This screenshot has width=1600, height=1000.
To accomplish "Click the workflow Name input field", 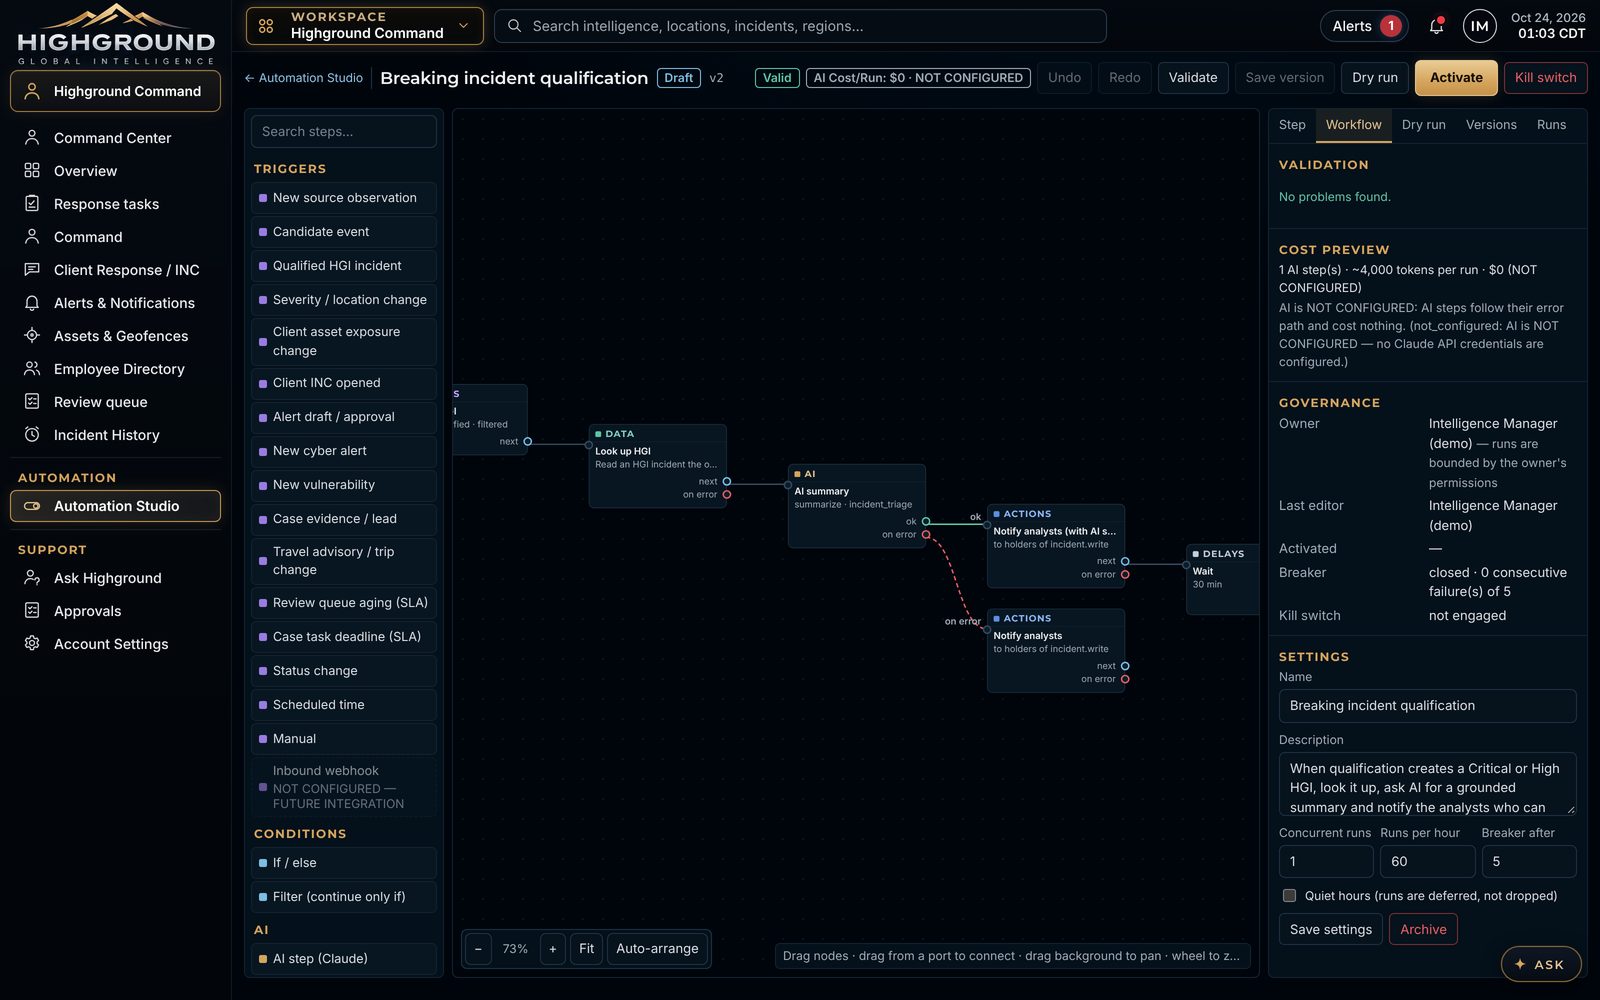I will [1427, 706].
